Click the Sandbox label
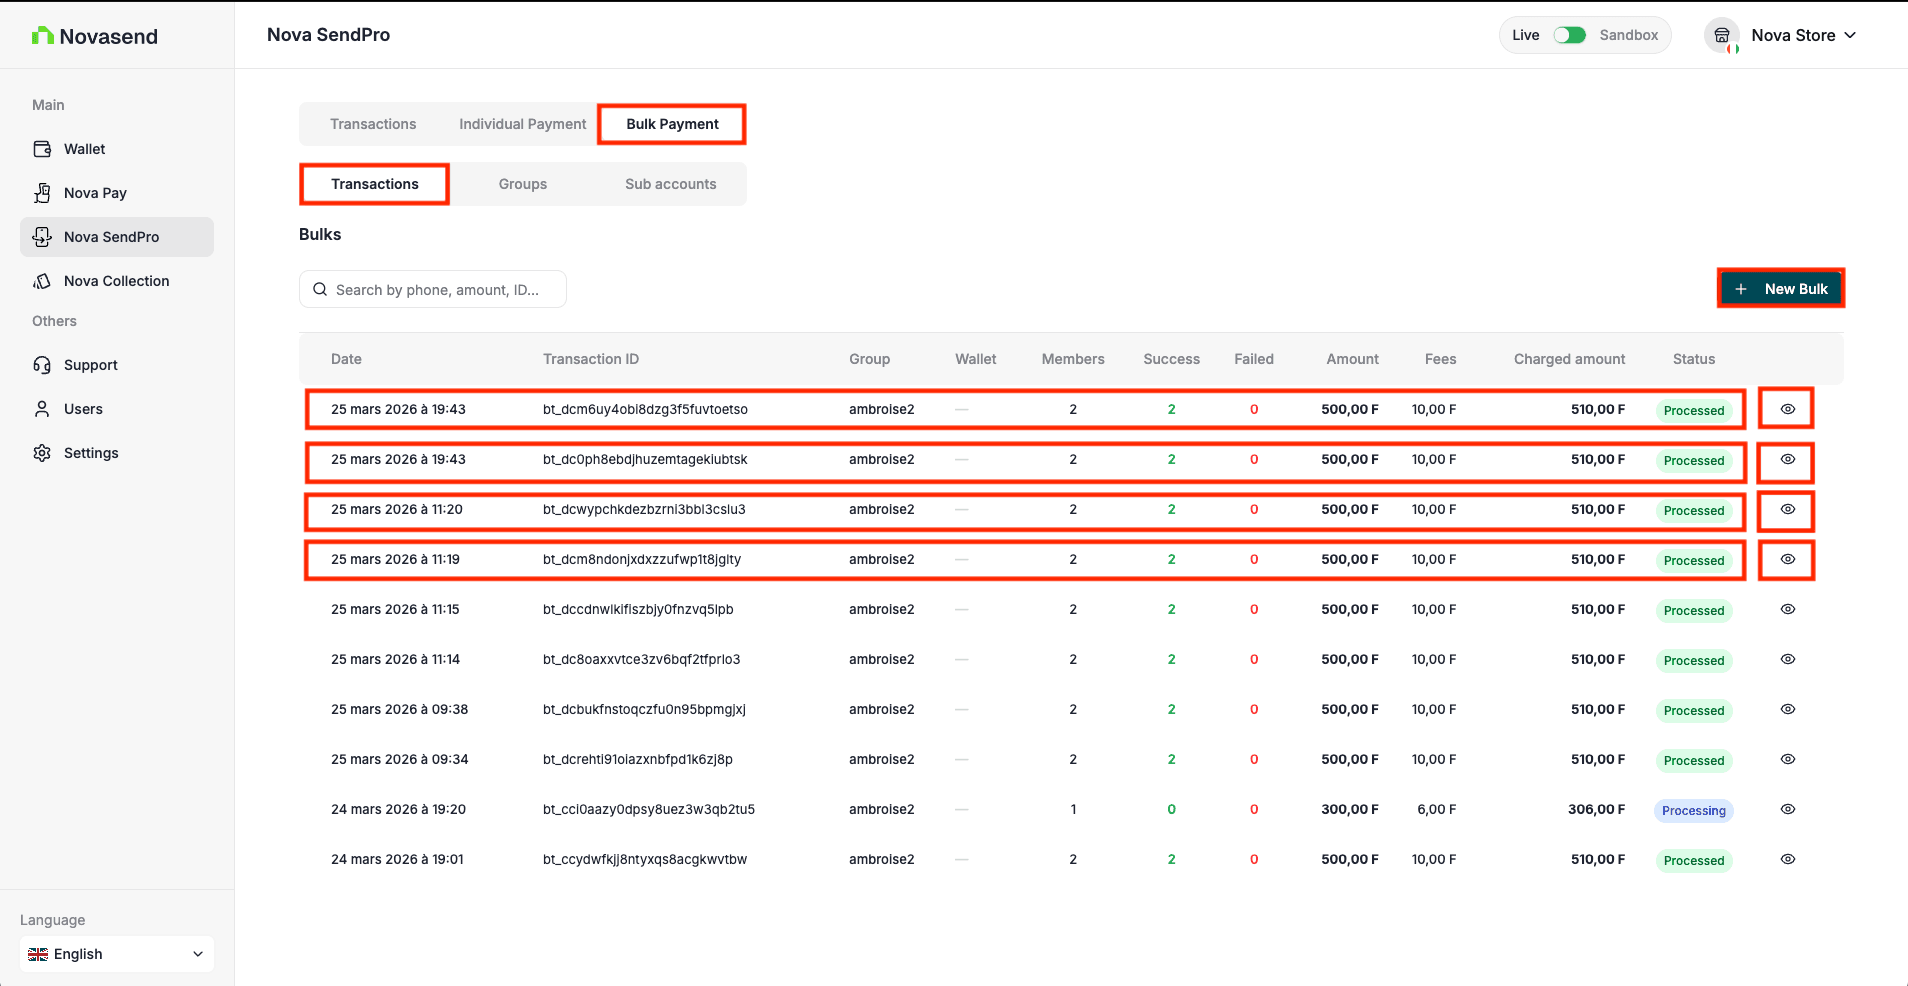 [x=1628, y=35]
